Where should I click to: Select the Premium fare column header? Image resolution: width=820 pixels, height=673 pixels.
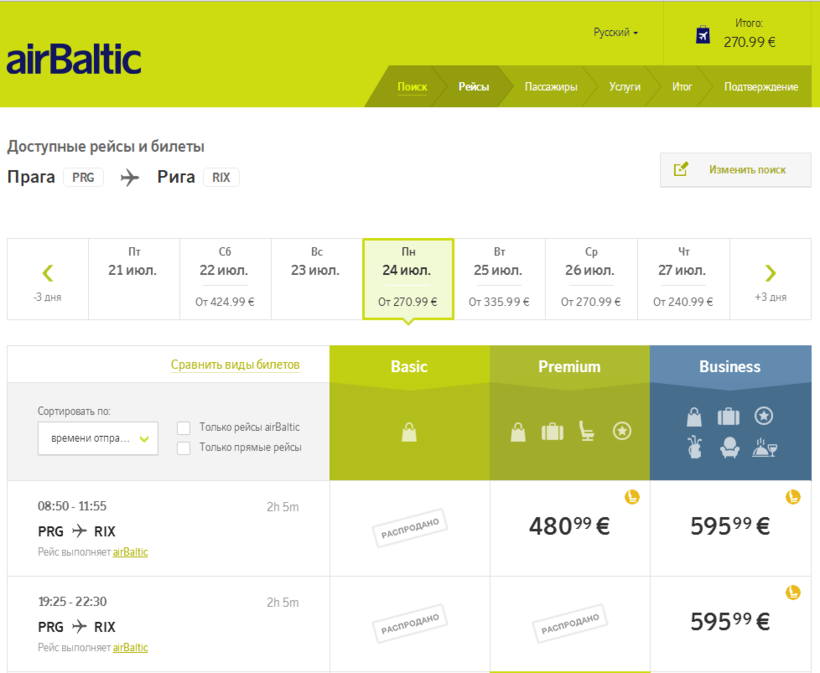pyautogui.click(x=570, y=367)
